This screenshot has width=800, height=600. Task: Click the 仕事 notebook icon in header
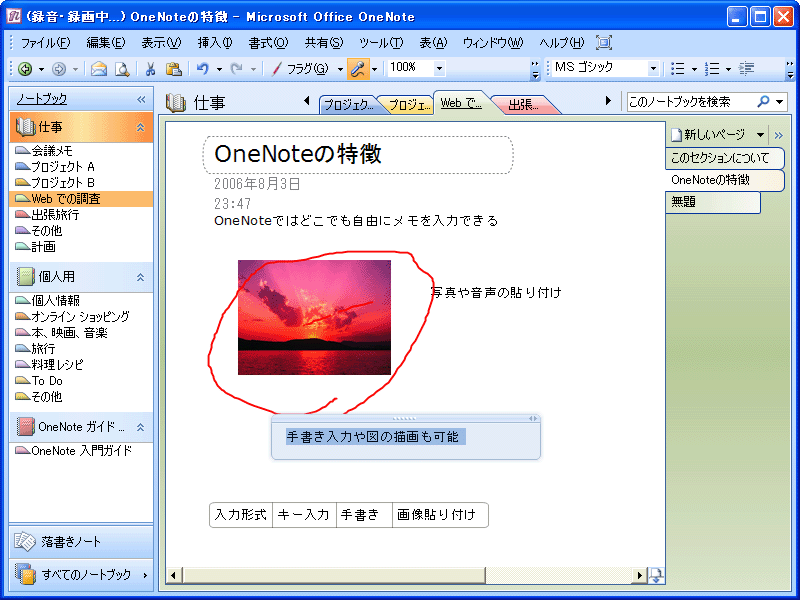[x=176, y=103]
